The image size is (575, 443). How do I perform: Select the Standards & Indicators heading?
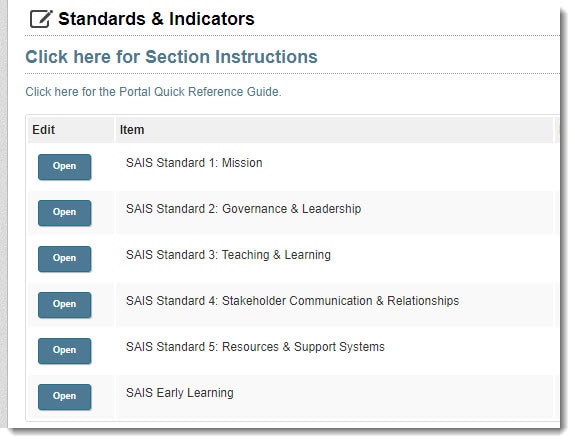(x=156, y=19)
